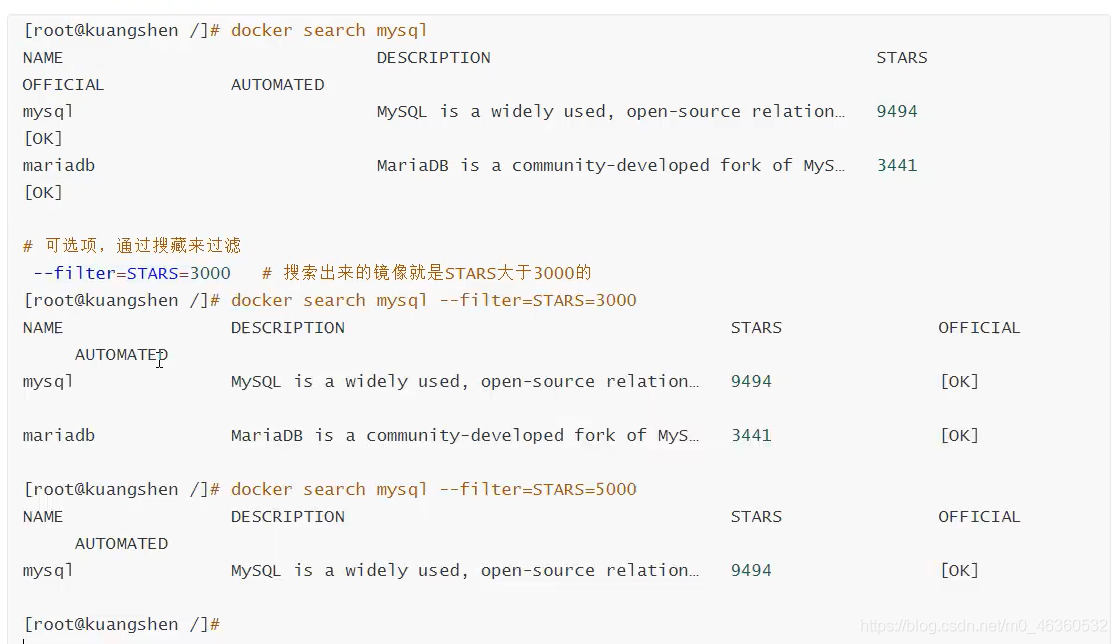The image size is (1117, 644).
Task: Click the 'mariadb' name in the STARS=3000 output
Action: (x=58, y=435)
